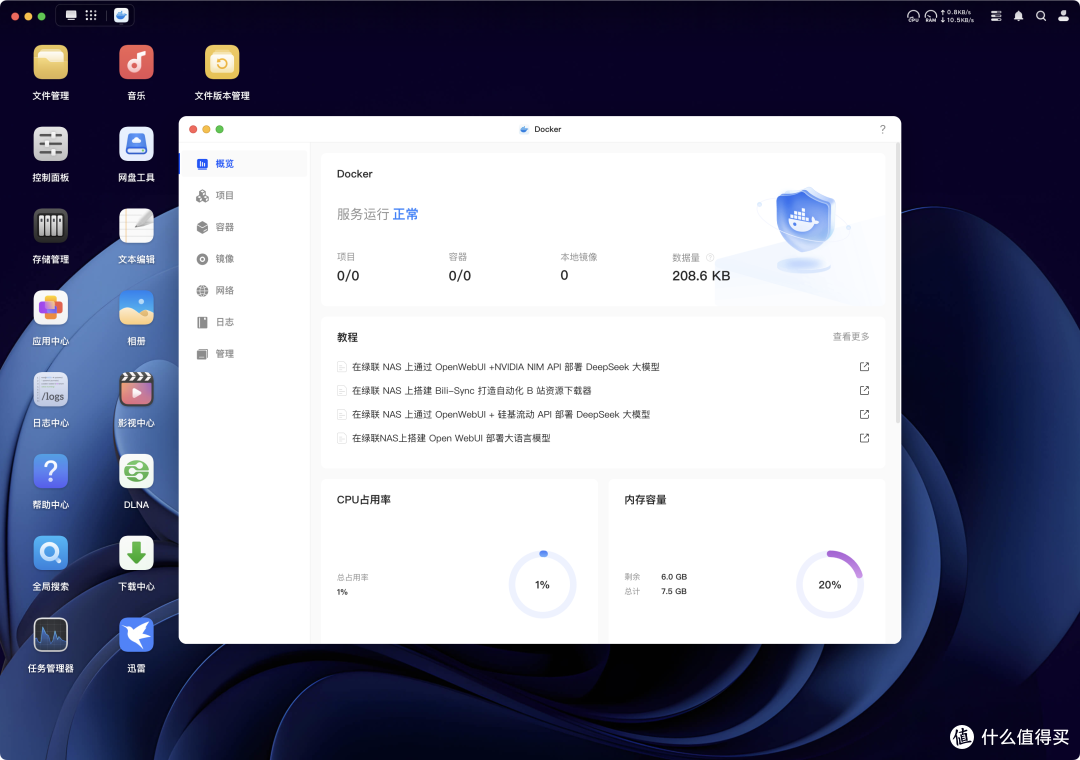Screen dimensions: 1080x760
Task: Open external link for the NVIDIA NIM API tutorial
Action: [x=864, y=367]
